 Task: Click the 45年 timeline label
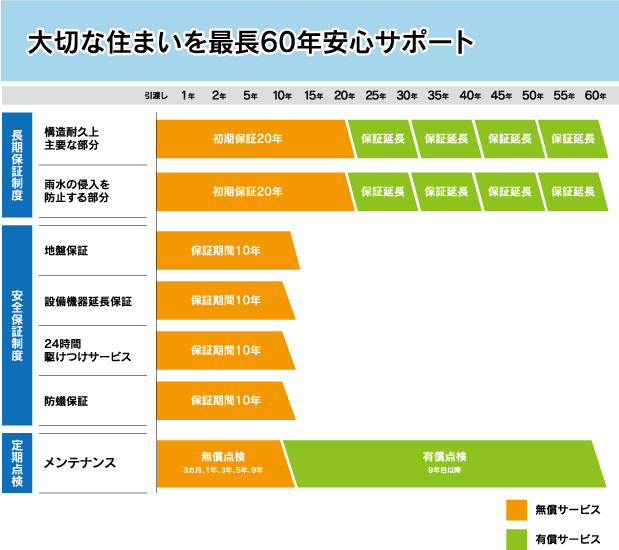(501, 96)
